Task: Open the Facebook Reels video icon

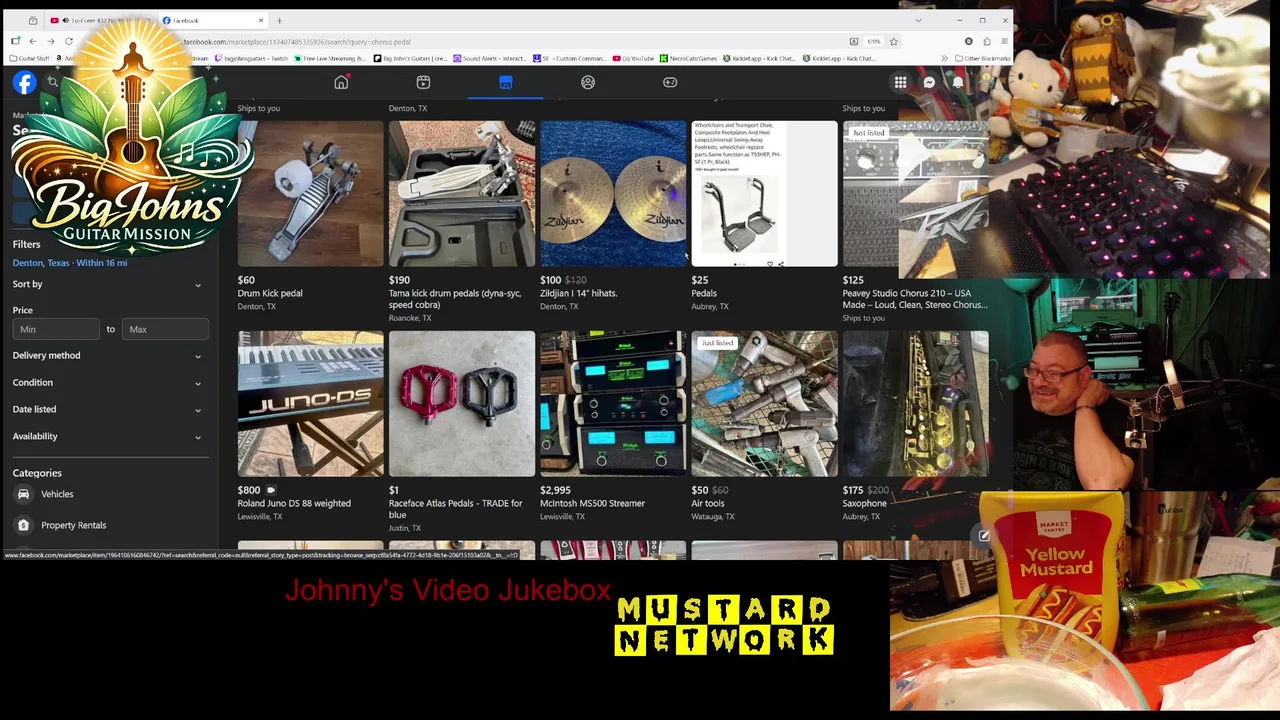Action: 423,82
